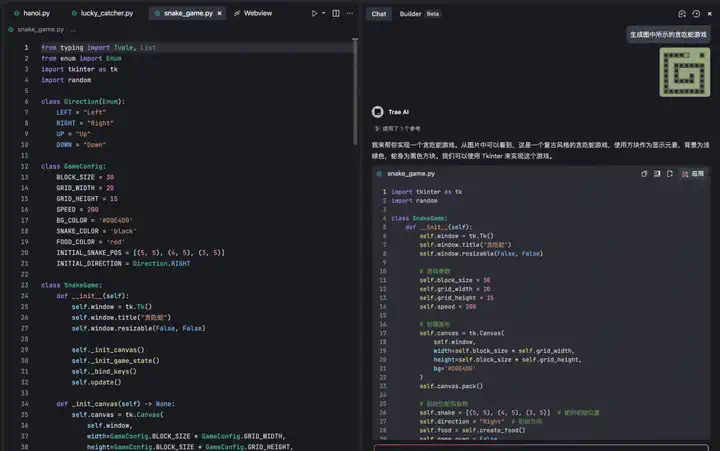Viewport: 720px width, 451px height.
Task: Click the link icon on the Webview tab
Action: point(237,13)
